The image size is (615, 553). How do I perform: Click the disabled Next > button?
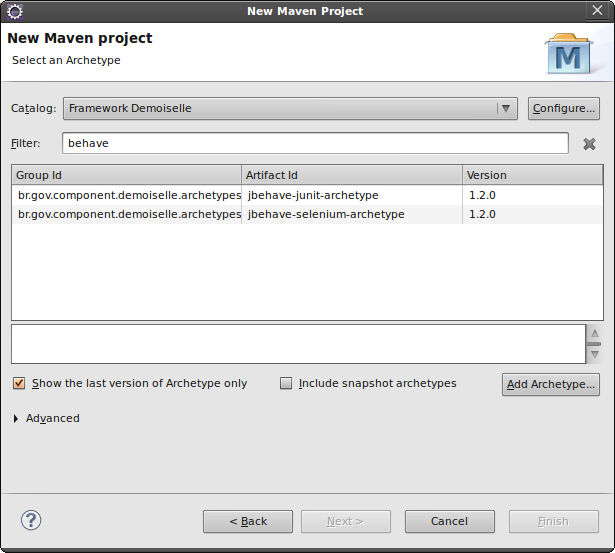point(346,521)
